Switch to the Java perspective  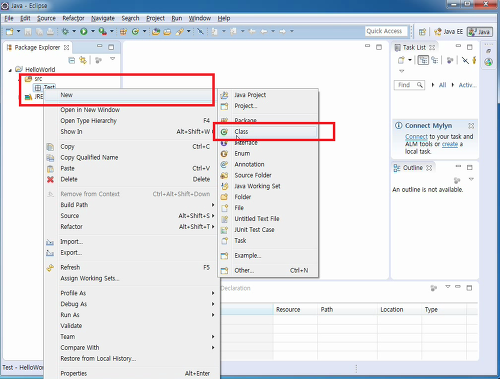(480, 32)
